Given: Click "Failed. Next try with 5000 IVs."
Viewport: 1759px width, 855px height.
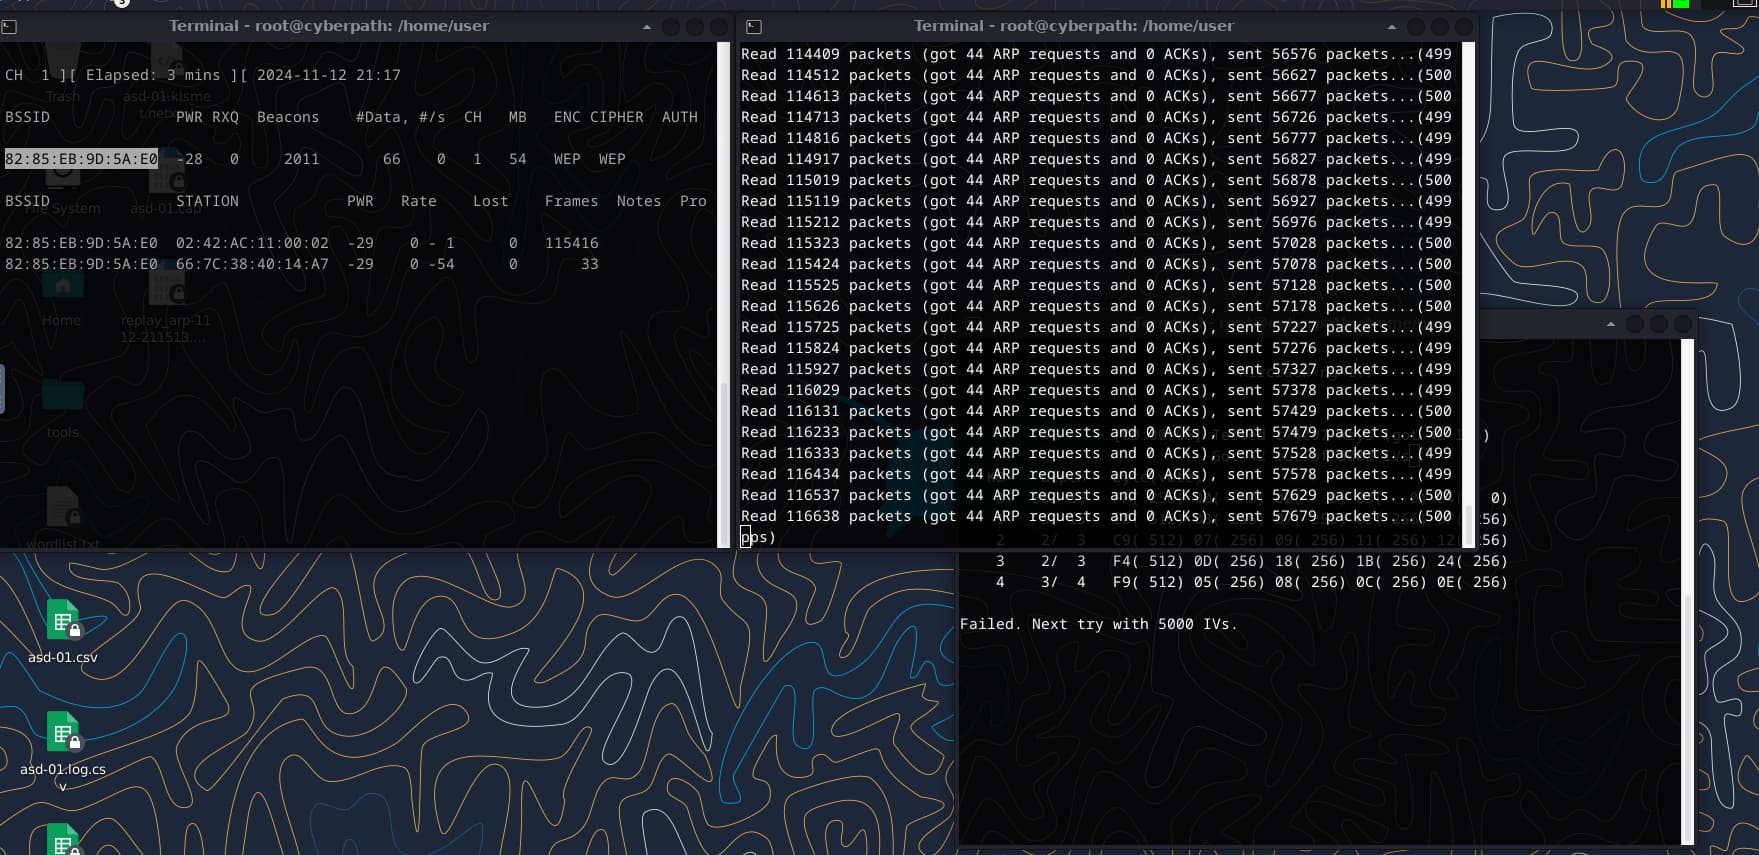Looking at the screenshot, I should pyautogui.click(x=1098, y=624).
